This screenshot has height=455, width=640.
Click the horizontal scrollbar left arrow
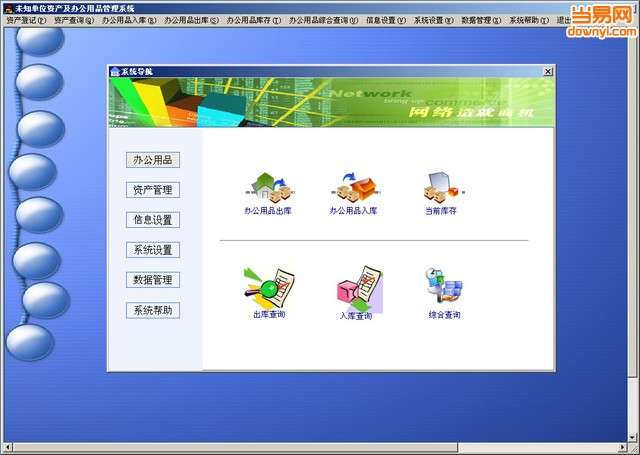tap(7, 447)
